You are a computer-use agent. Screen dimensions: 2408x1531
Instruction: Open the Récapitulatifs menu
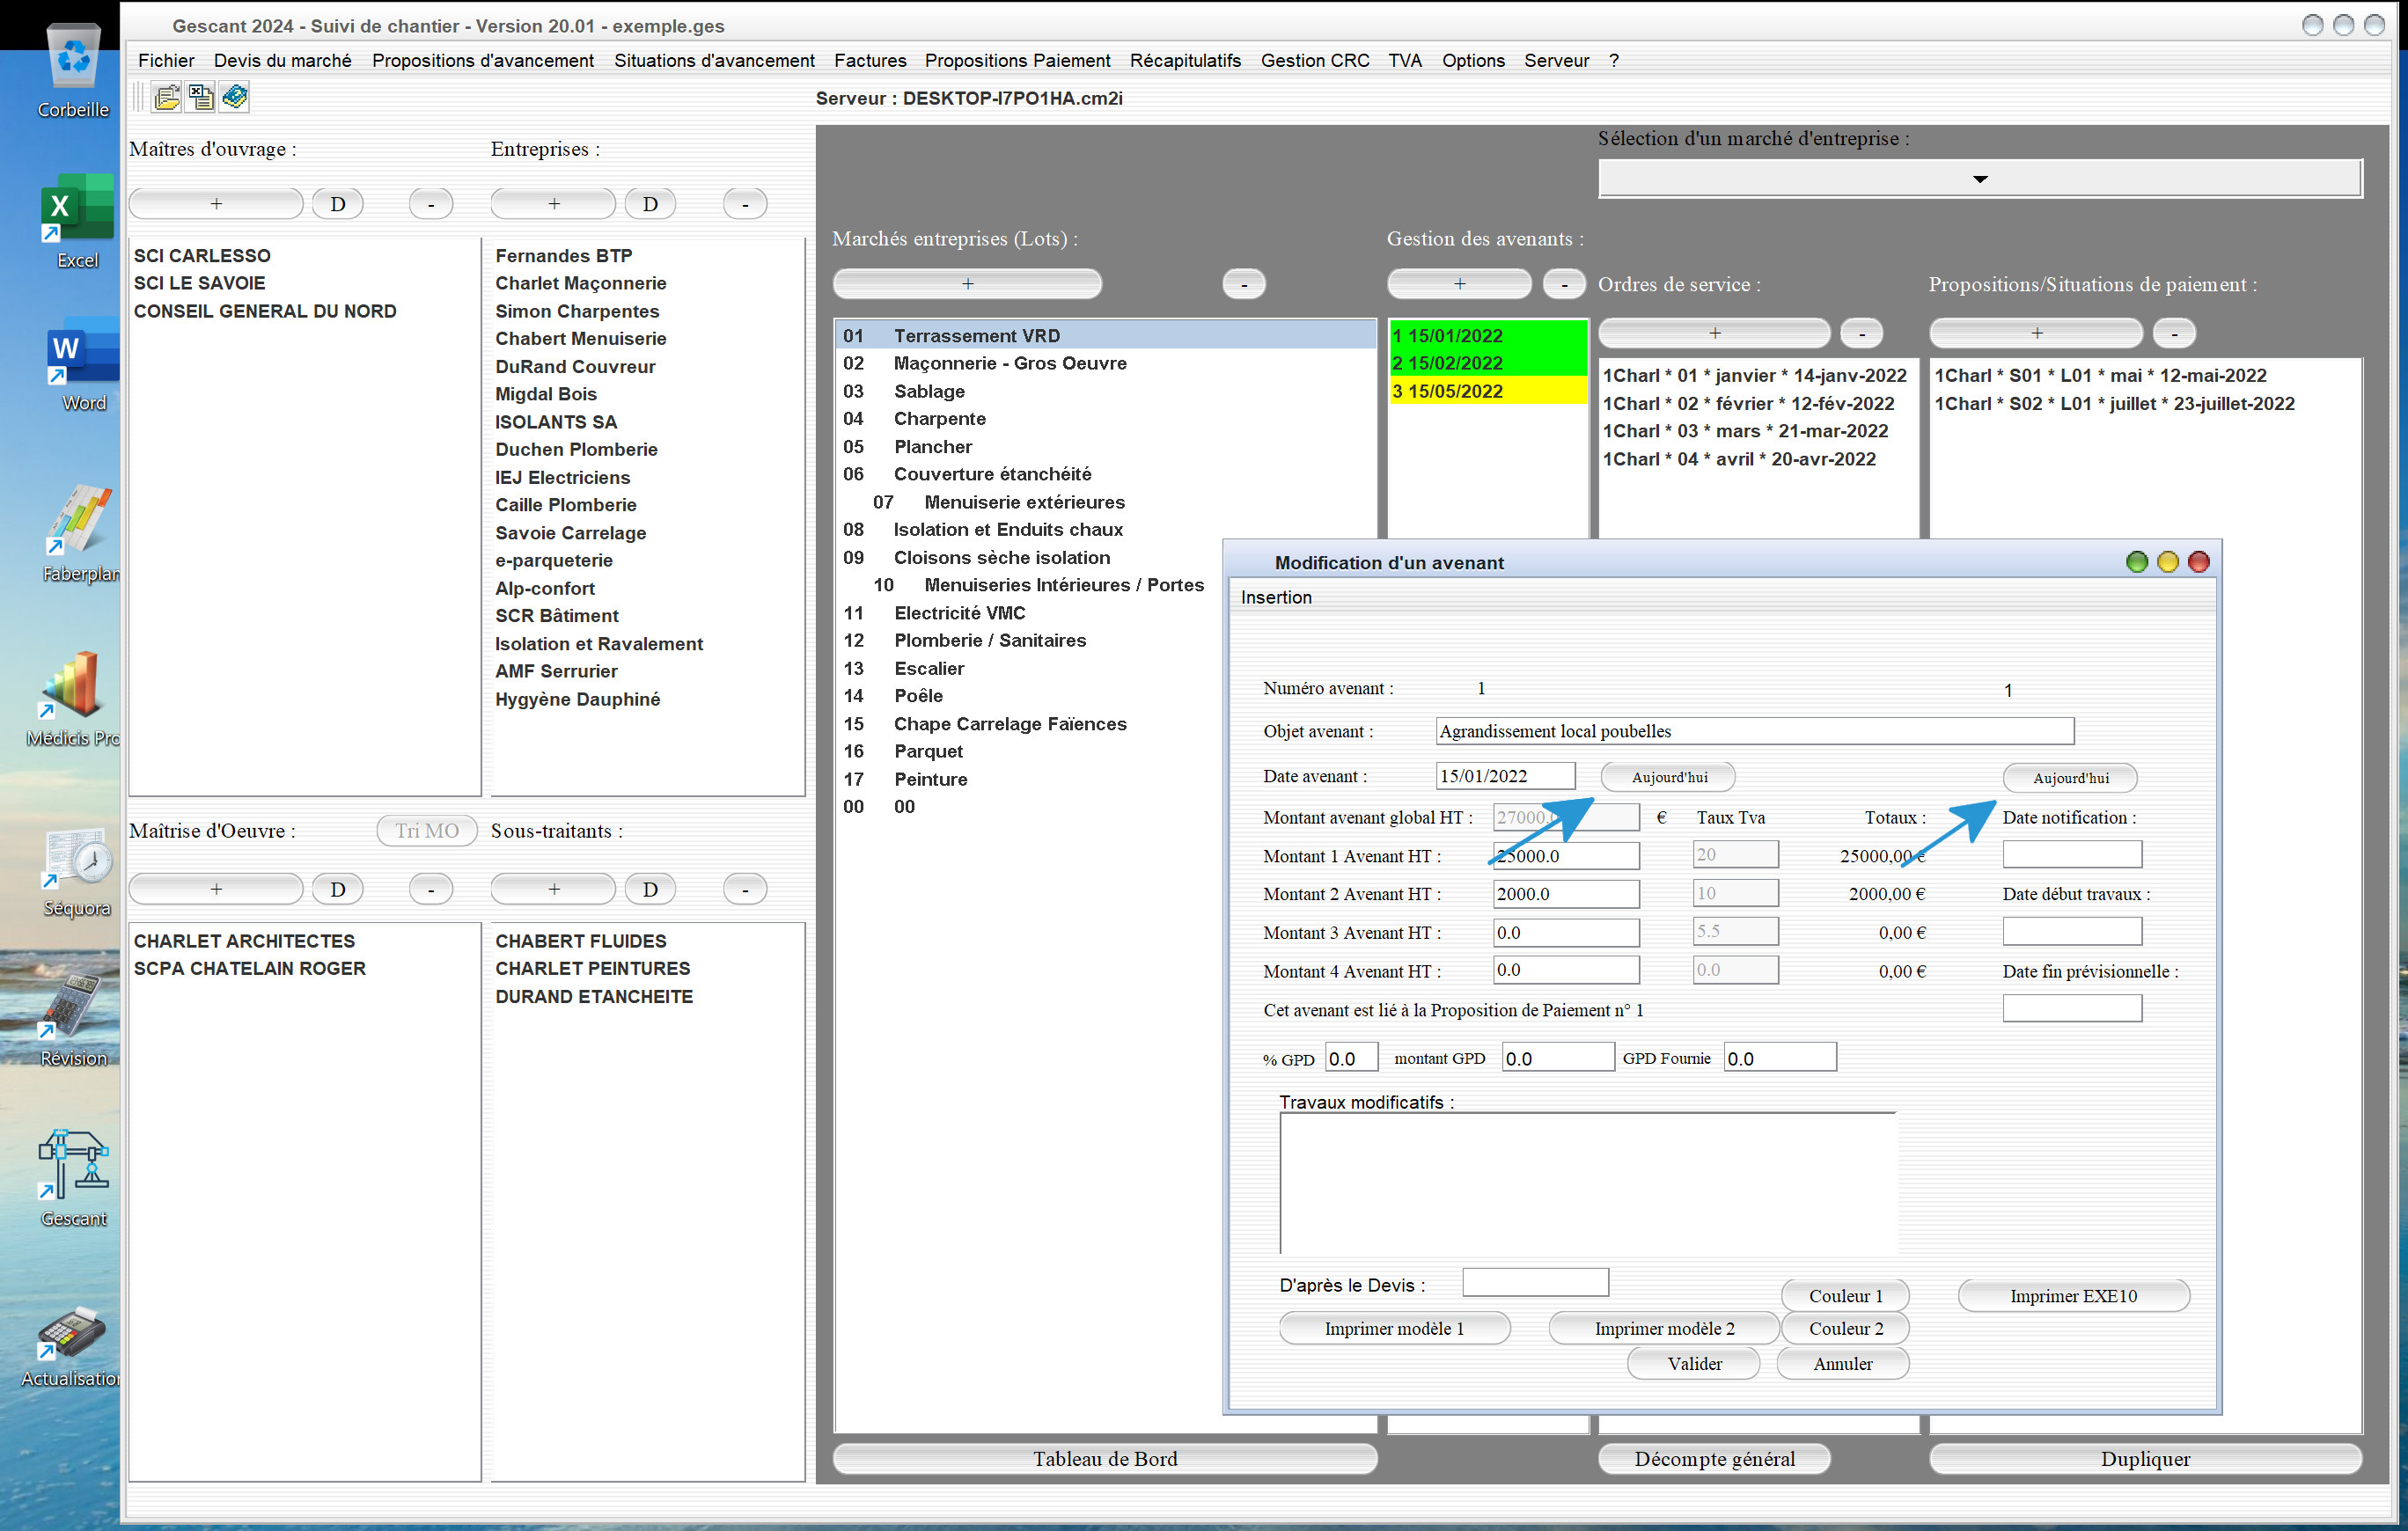1185,60
